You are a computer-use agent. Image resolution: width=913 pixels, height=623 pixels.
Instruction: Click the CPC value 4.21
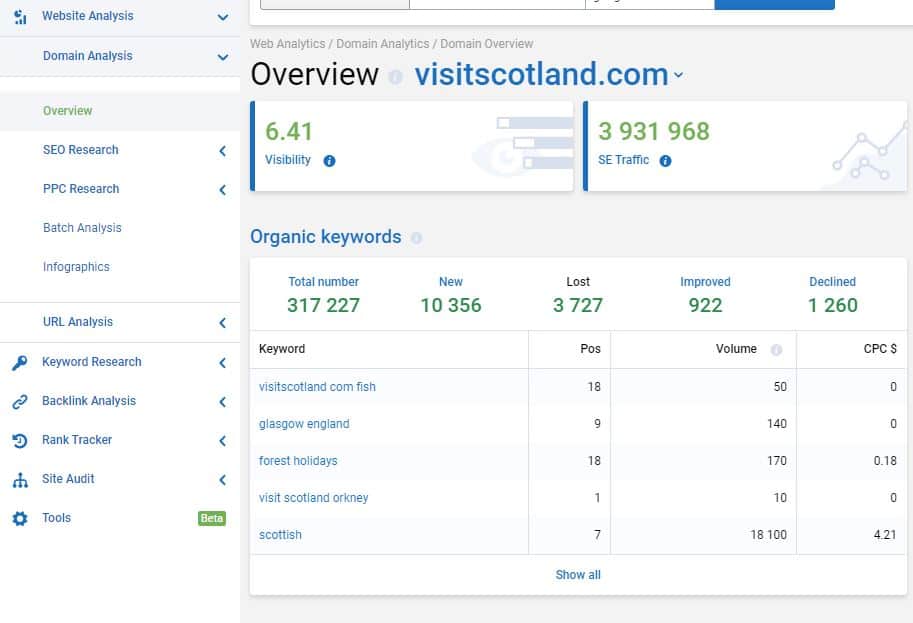[885, 534]
